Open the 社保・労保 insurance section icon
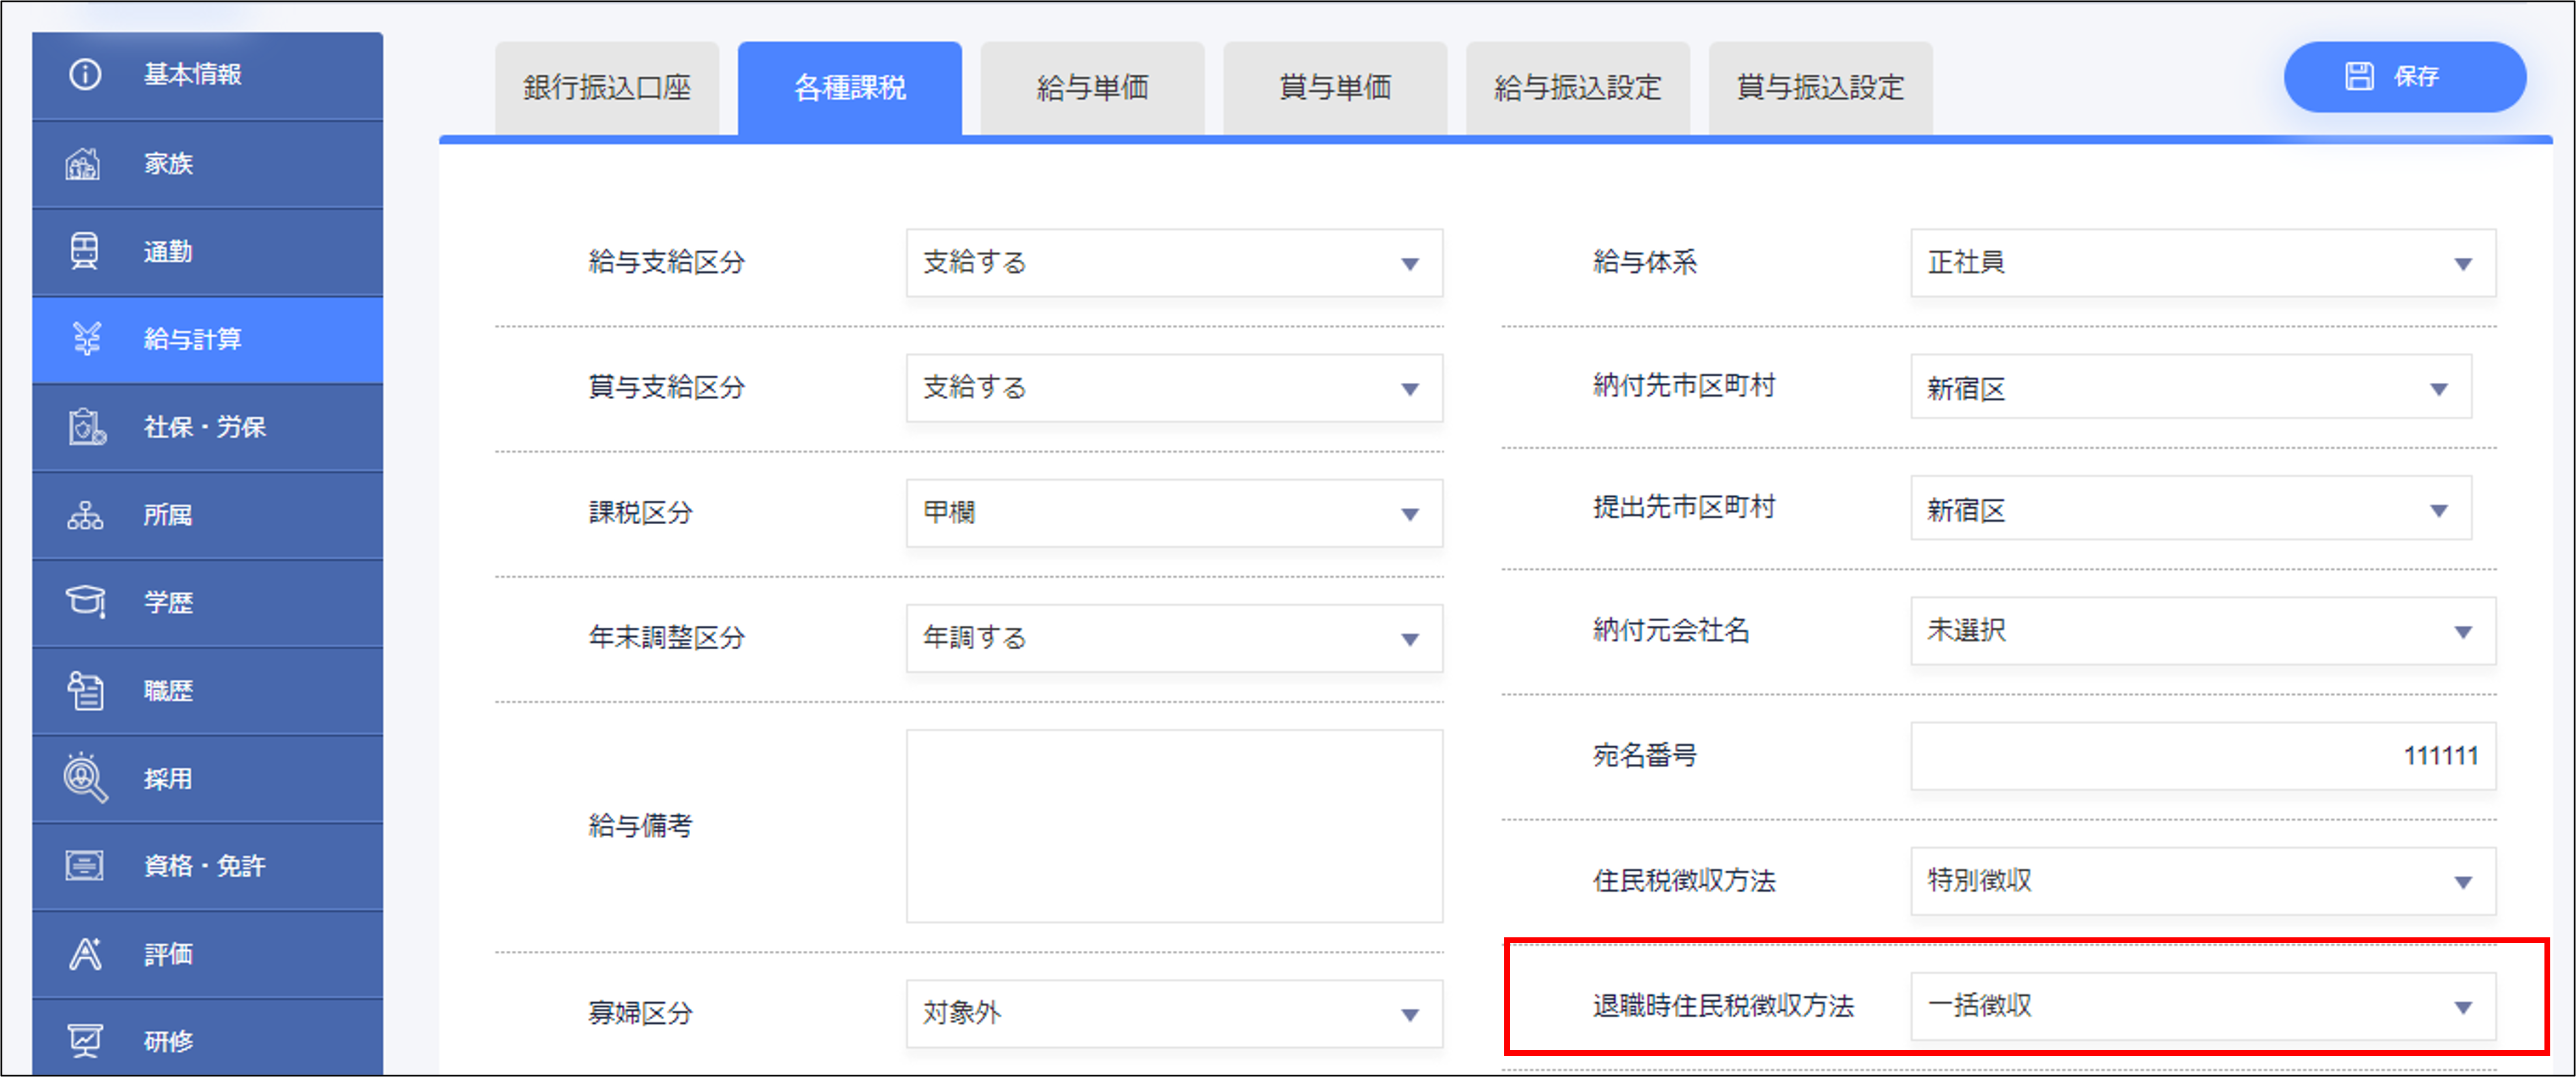 pyautogui.click(x=85, y=427)
